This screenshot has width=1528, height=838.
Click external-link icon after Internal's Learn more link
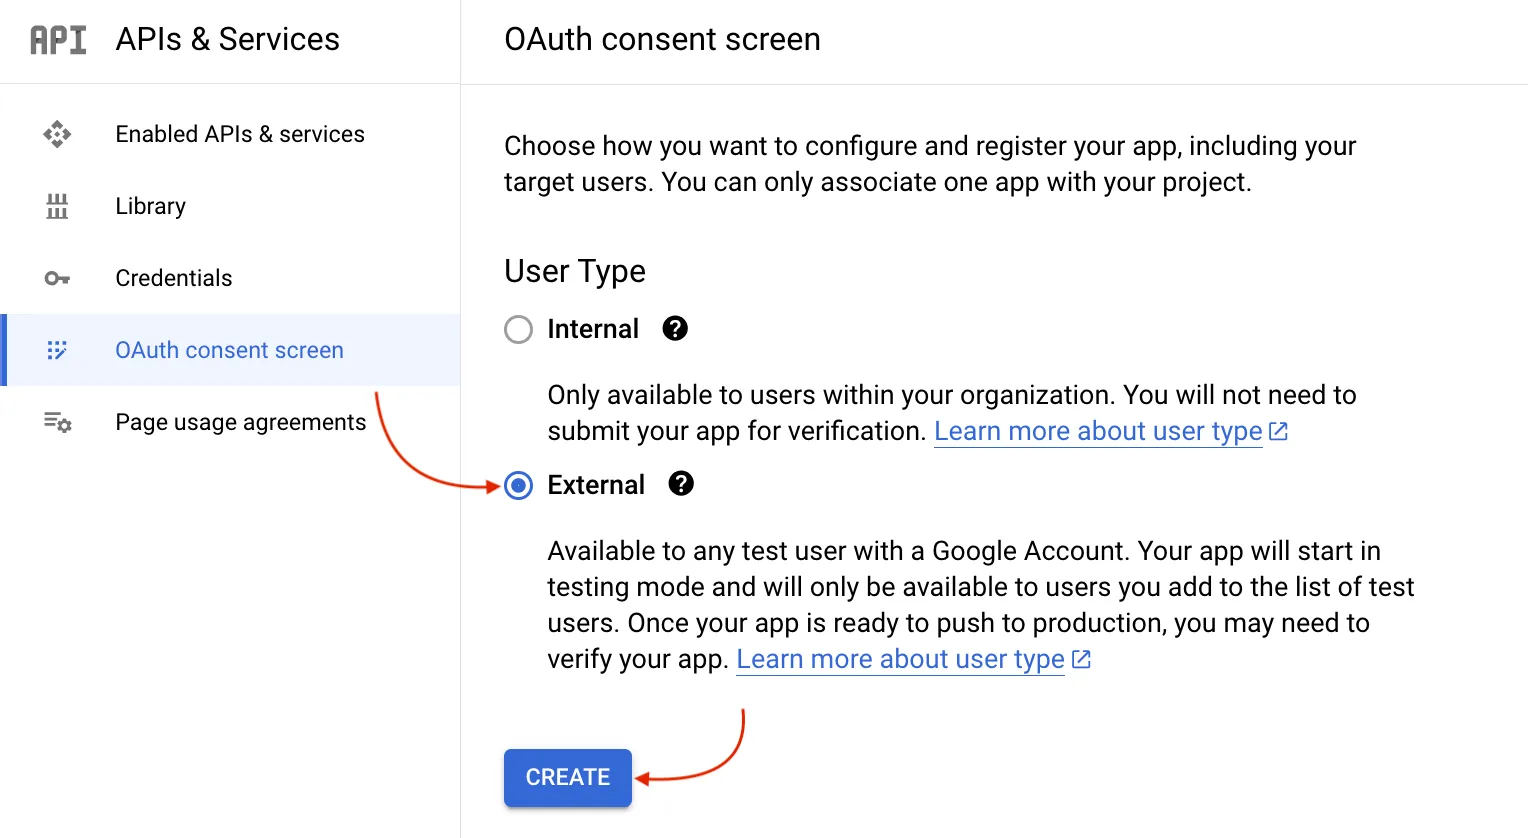pyautogui.click(x=1278, y=431)
